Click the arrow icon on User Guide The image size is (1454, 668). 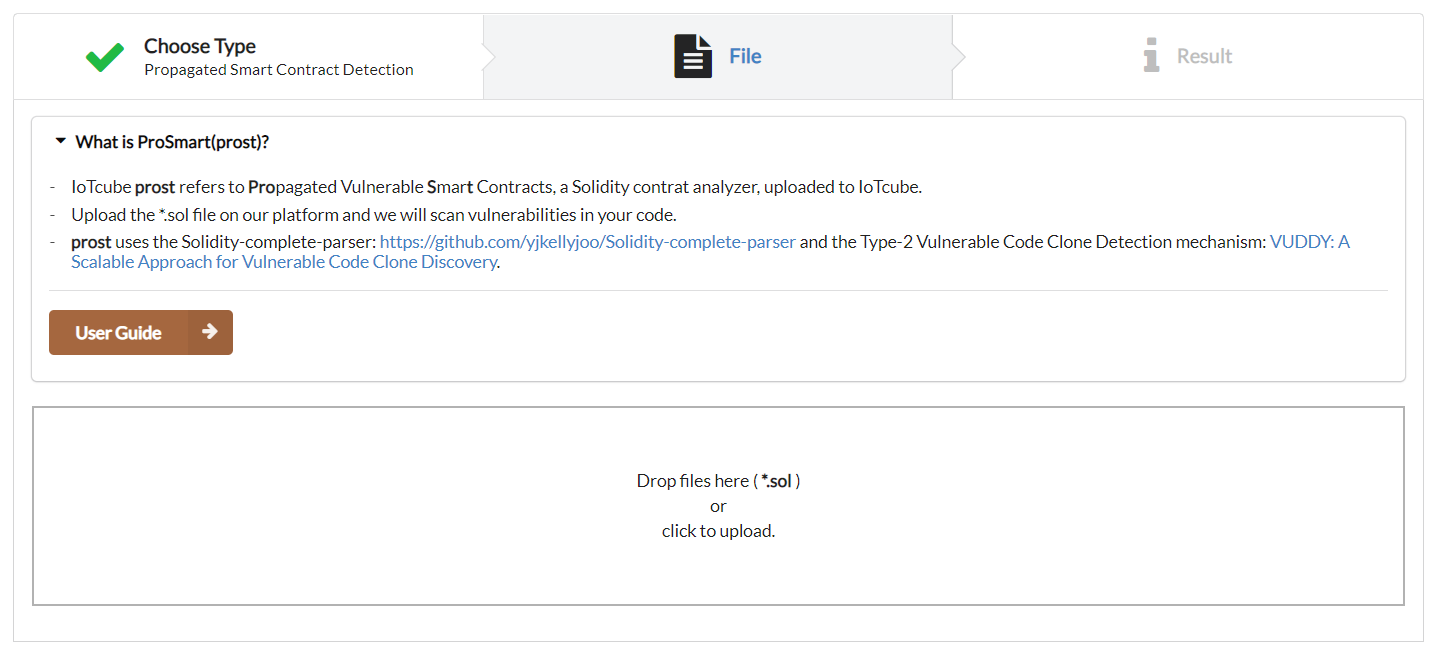coord(210,332)
